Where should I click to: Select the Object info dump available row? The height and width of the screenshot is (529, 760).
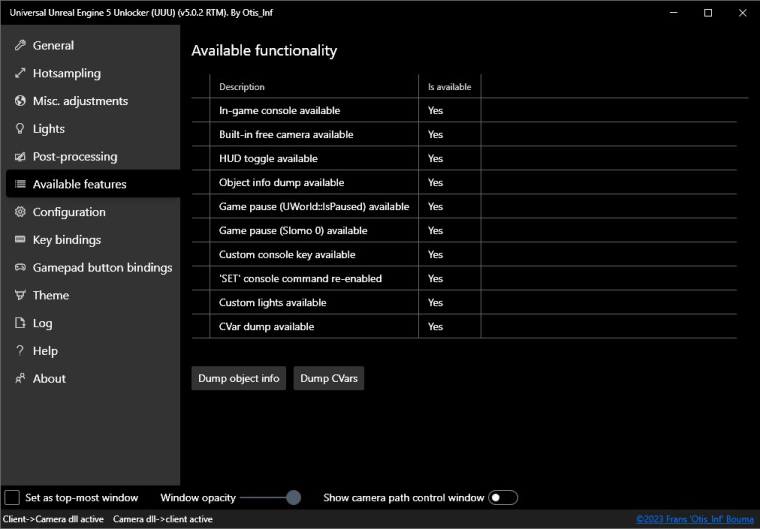pyautogui.click(x=464, y=182)
